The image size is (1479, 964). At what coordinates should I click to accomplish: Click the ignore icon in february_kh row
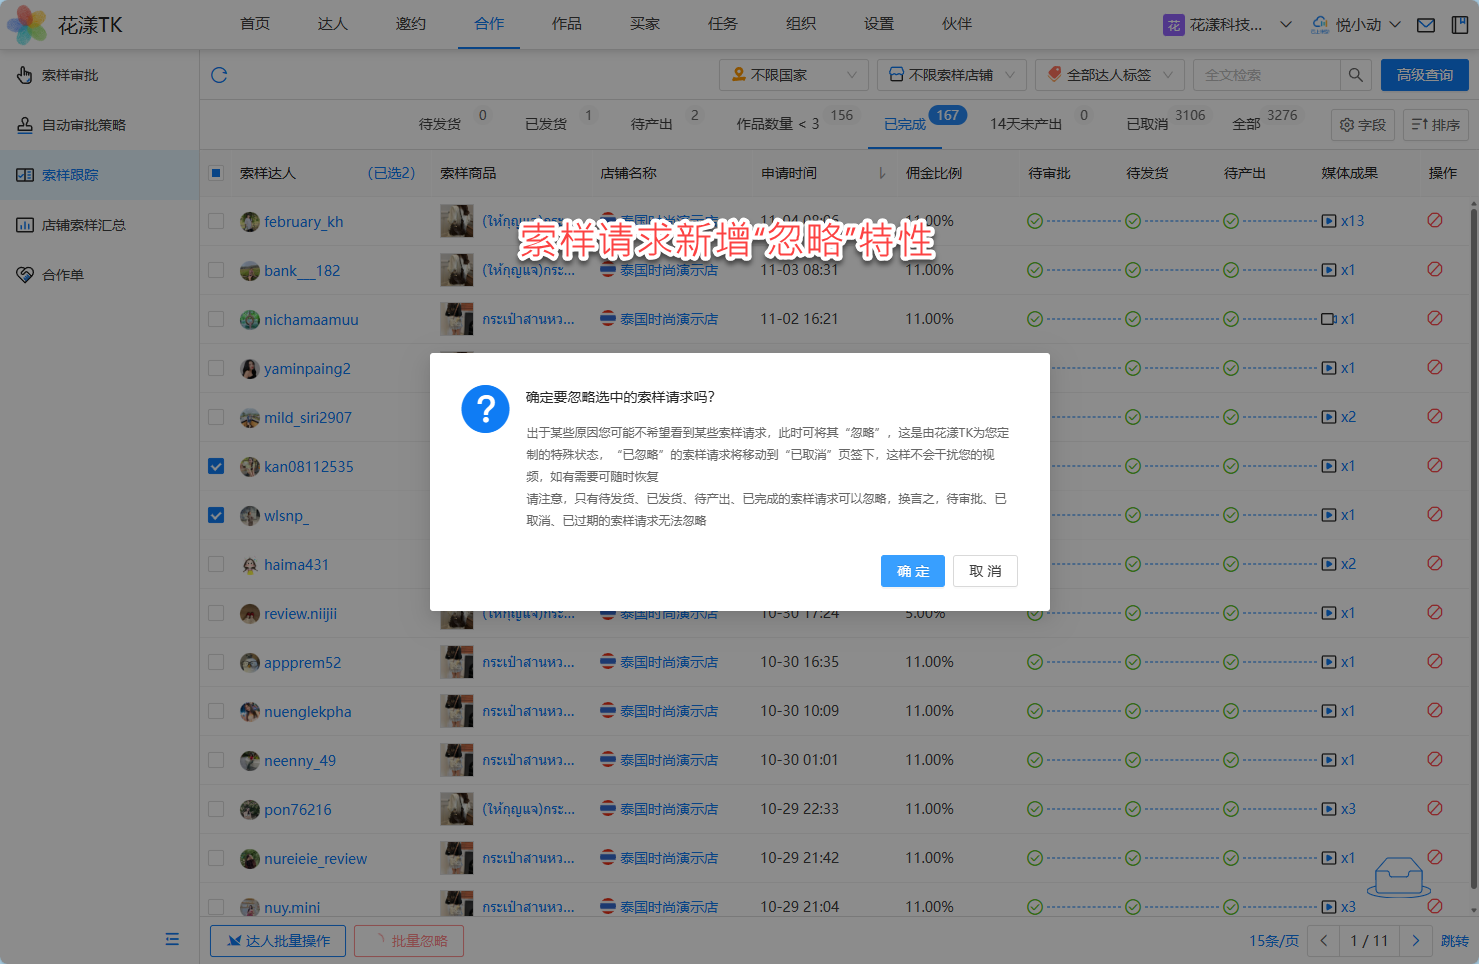click(x=1434, y=221)
